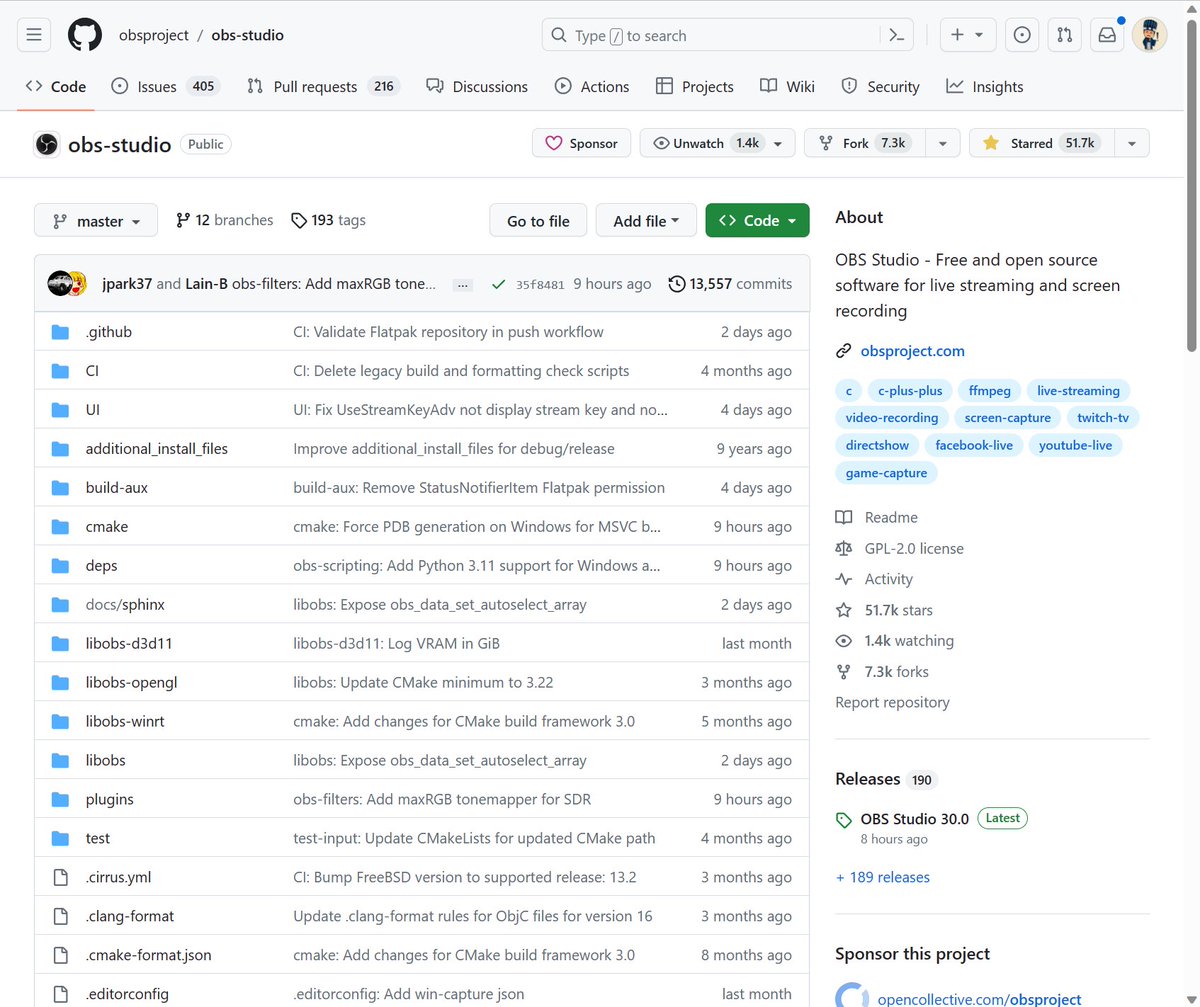Open the green Code dropdown
The image size is (1200, 1007).
pos(757,221)
